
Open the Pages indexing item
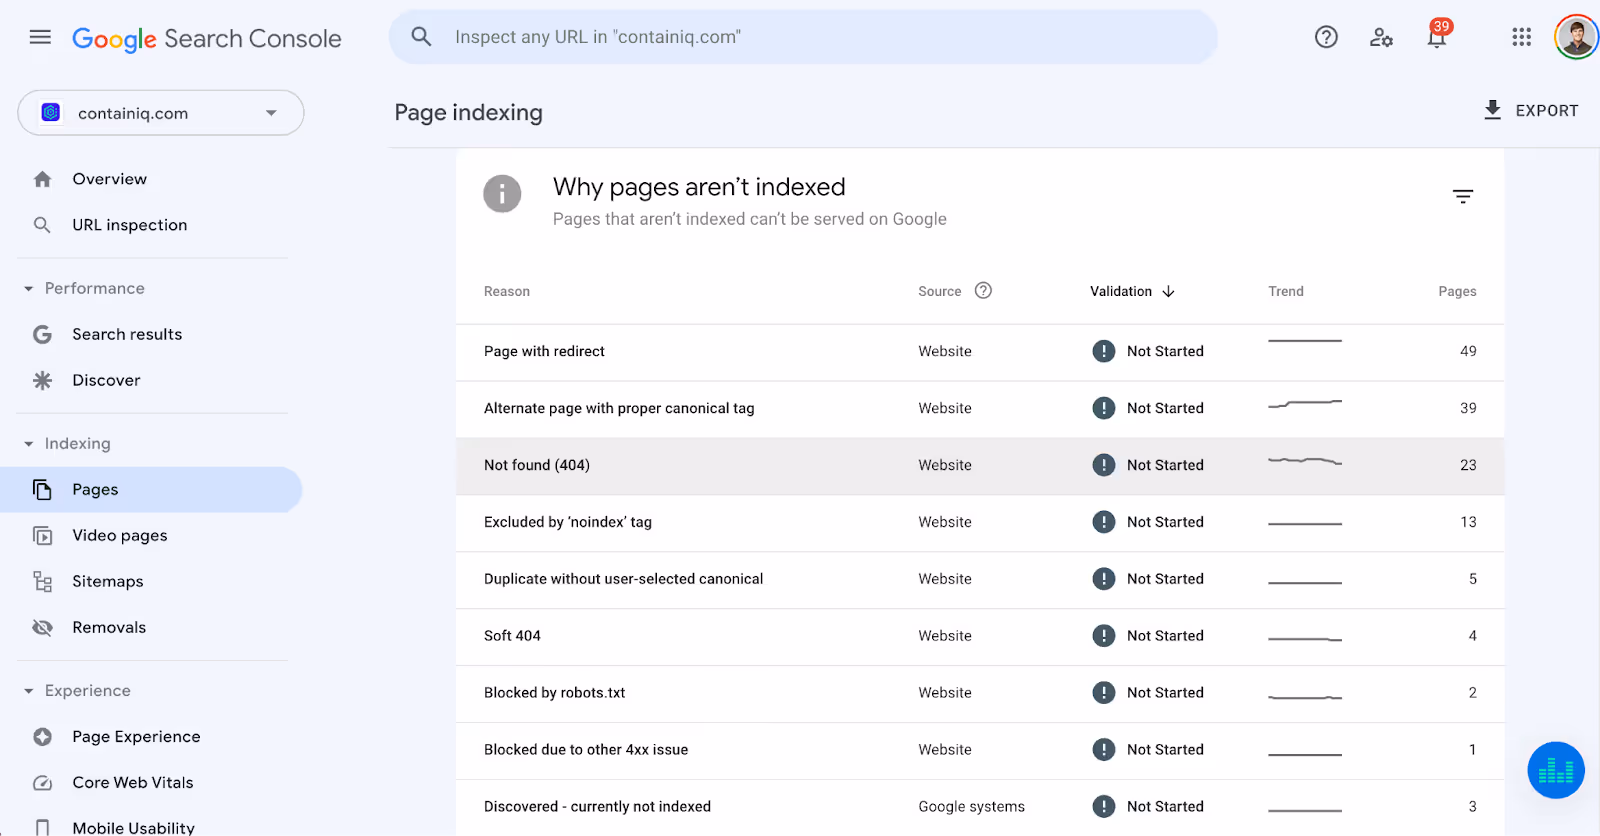click(x=151, y=489)
